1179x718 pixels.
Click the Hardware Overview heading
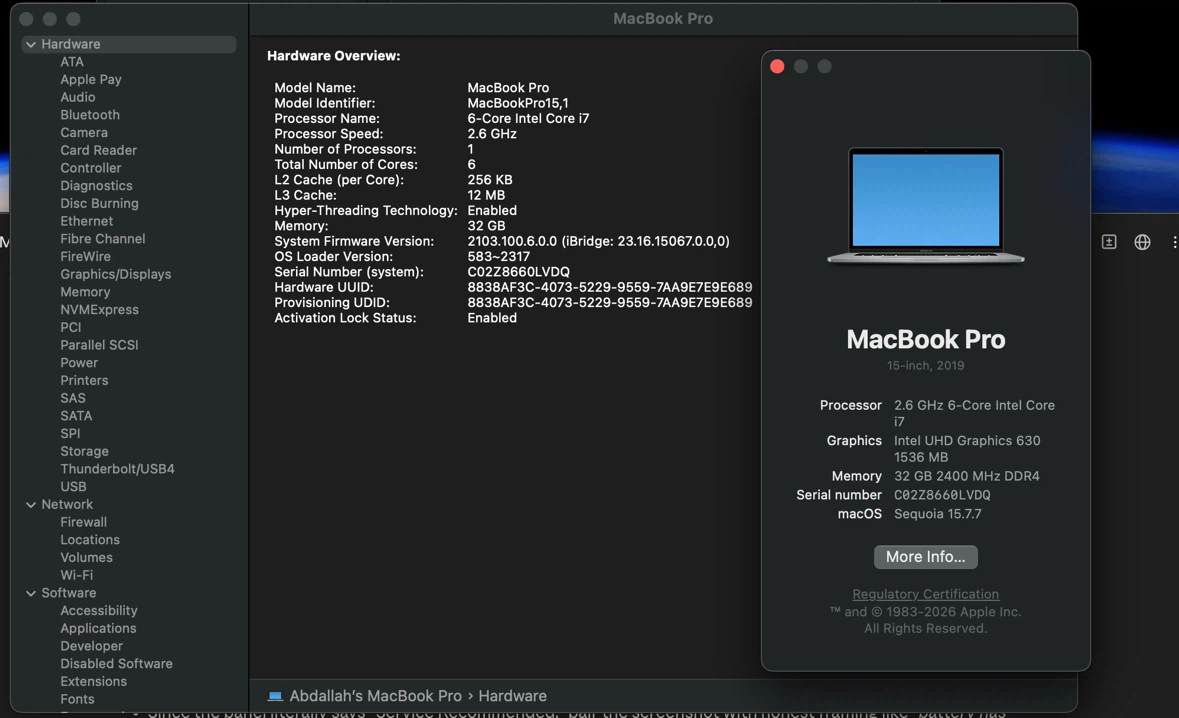[x=333, y=56]
